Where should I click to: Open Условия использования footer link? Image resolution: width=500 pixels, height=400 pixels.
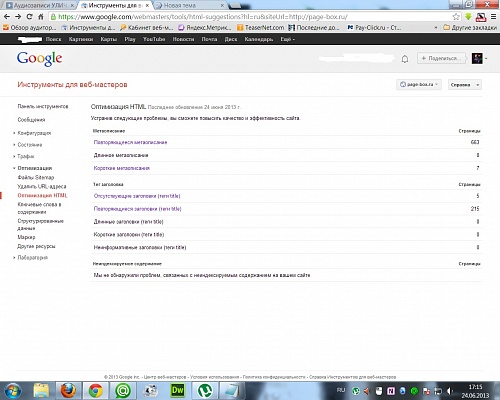[215, 377]
